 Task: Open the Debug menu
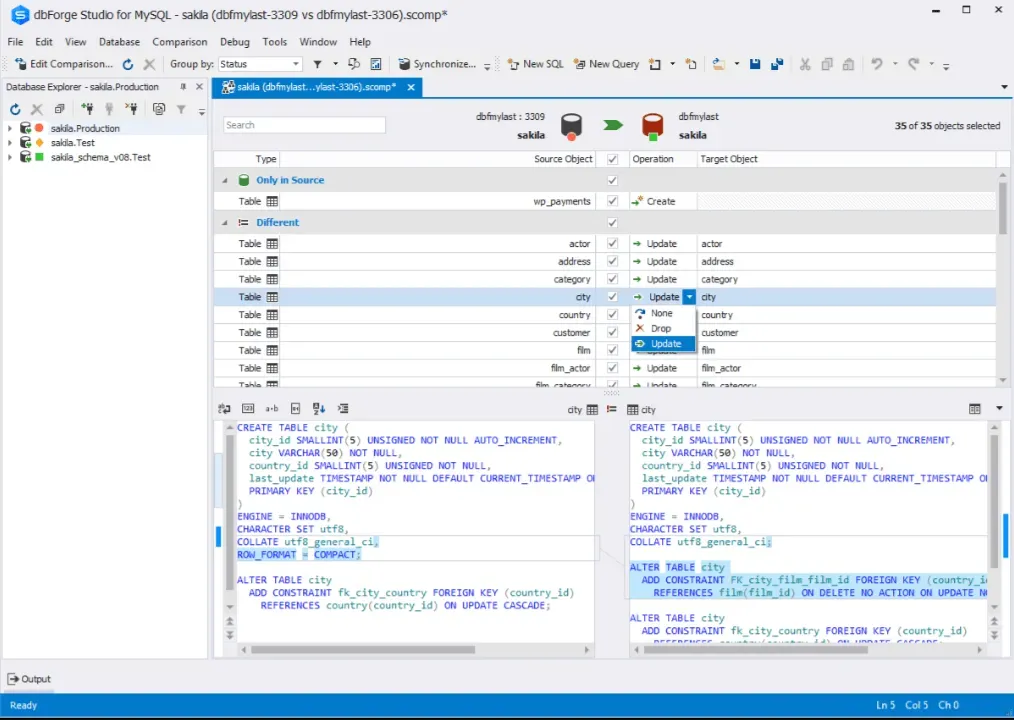coord(234,41)
